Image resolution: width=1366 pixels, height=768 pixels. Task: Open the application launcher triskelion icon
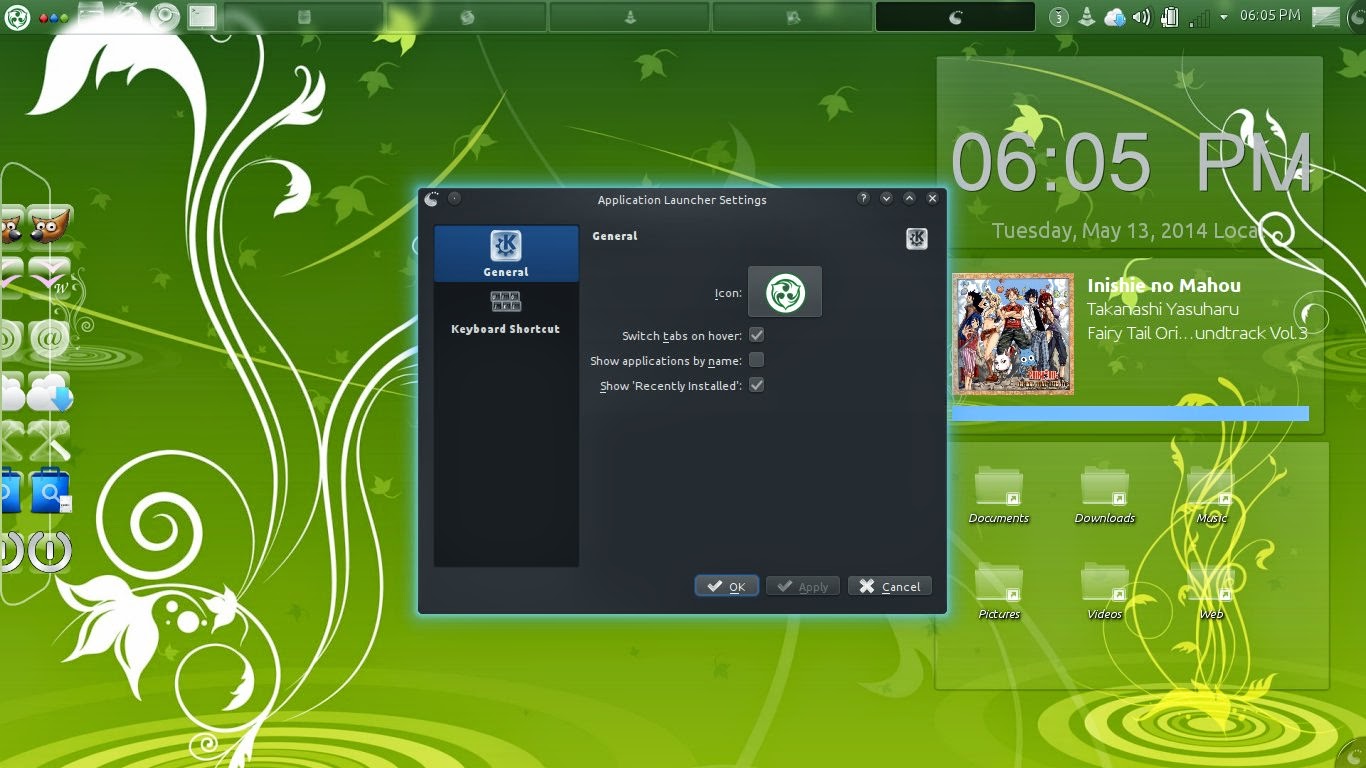[16, 16]
